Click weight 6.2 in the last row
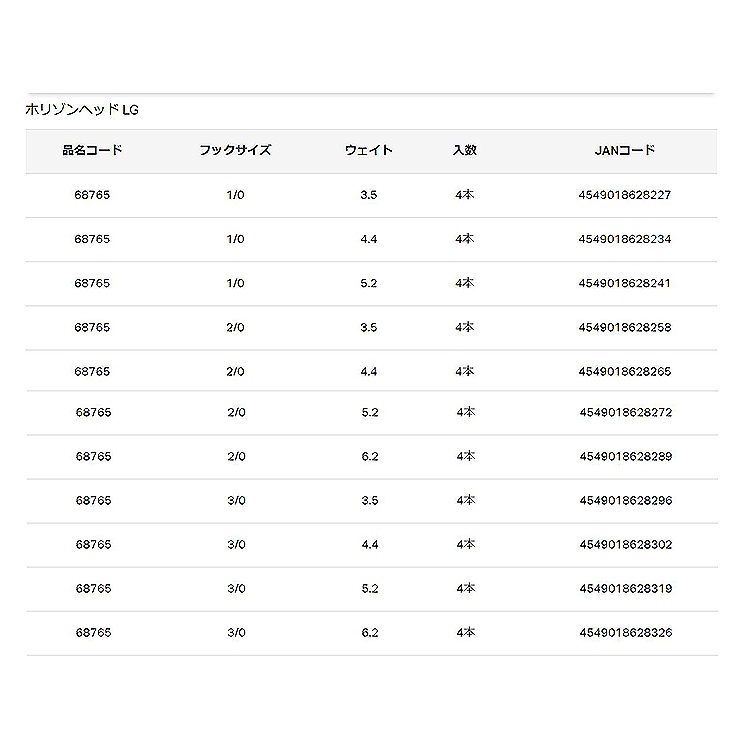The width and height of the screenshot is (750, 750). (369, 633)
